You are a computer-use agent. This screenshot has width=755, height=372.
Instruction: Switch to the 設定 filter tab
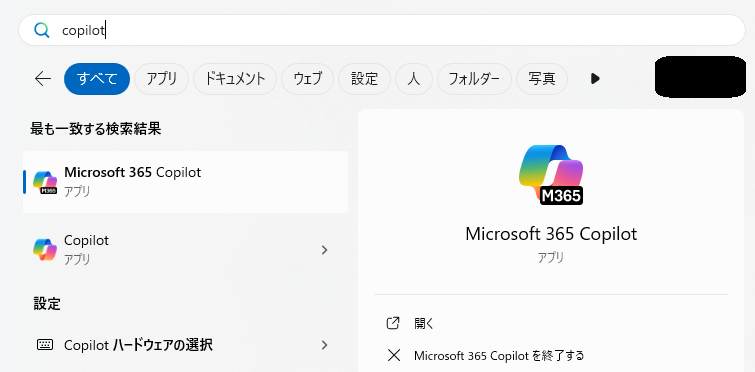(x=364, y=79)
